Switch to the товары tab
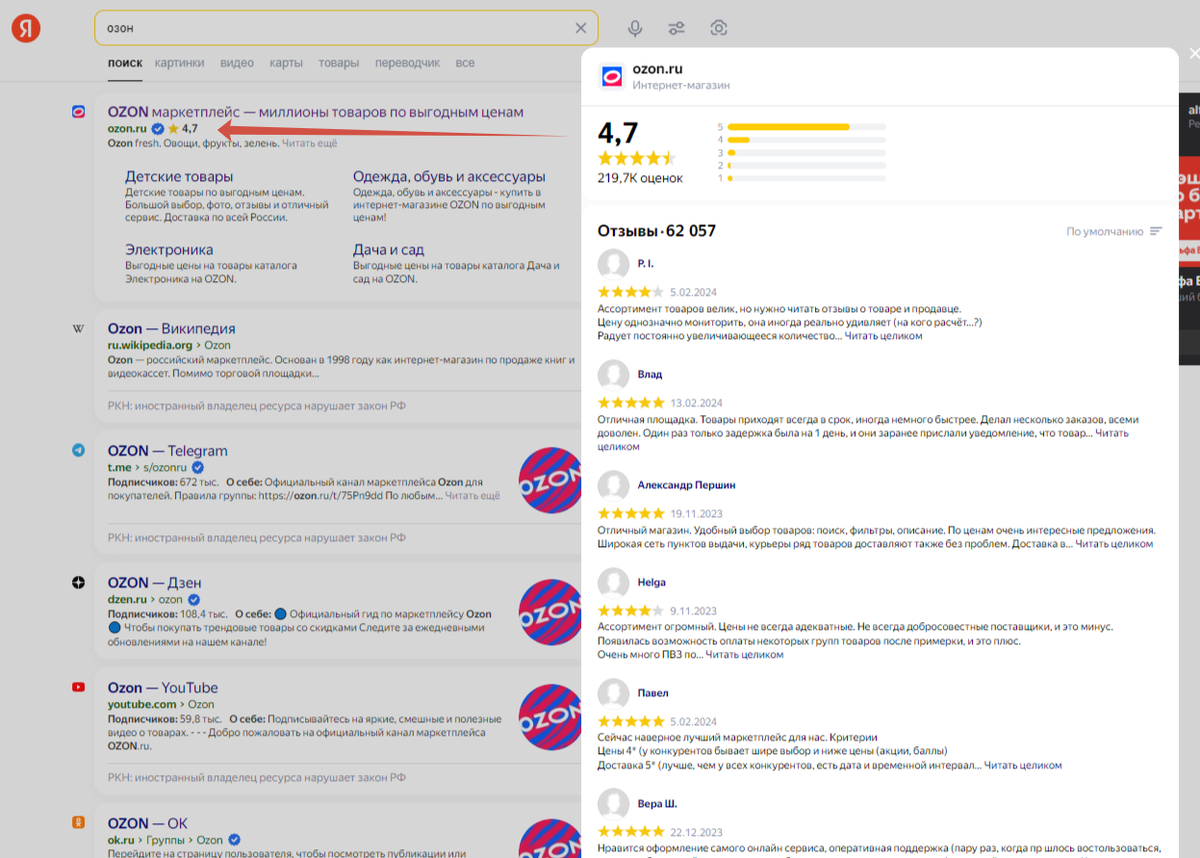1200x858 pixels. pyautogui.click(x=339, y=62)
